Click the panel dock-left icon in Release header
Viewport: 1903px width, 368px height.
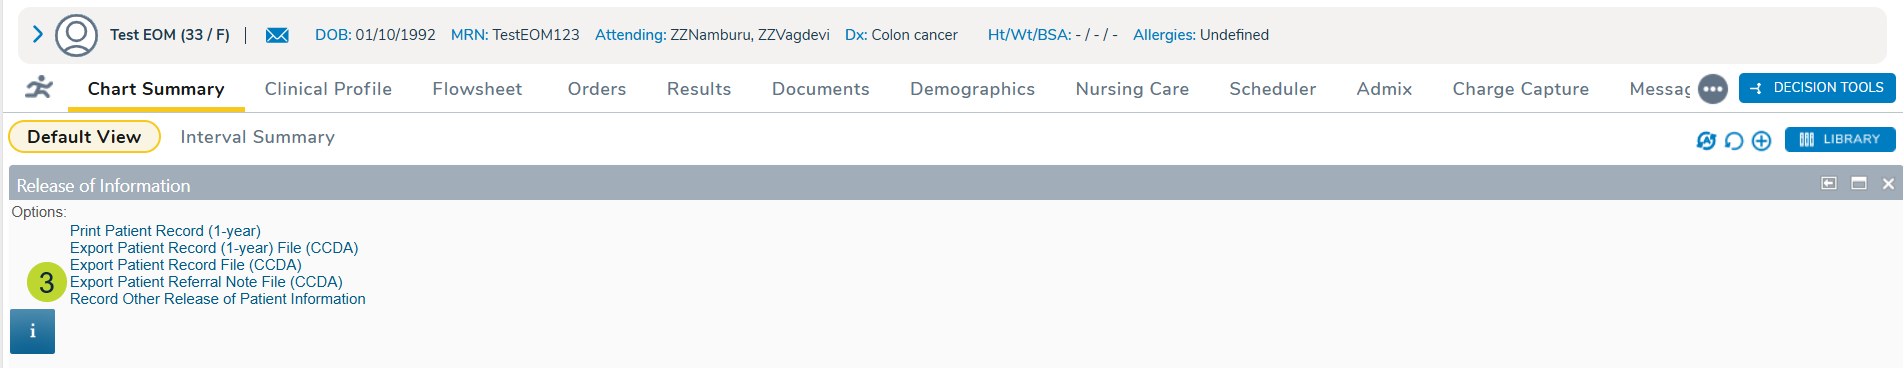click(1829, 183)
